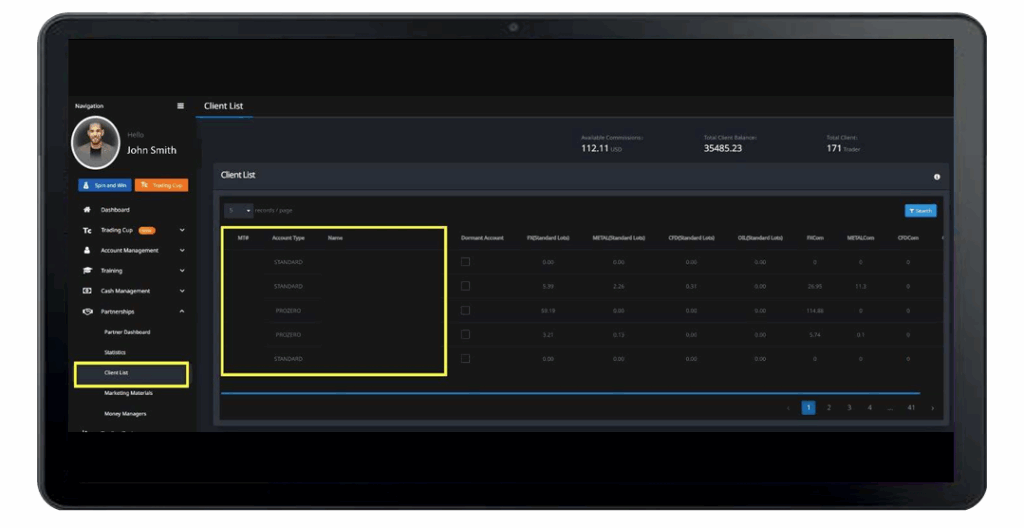Expand the Account Management chevron
1024x528 pixels.
click(182, 250)
